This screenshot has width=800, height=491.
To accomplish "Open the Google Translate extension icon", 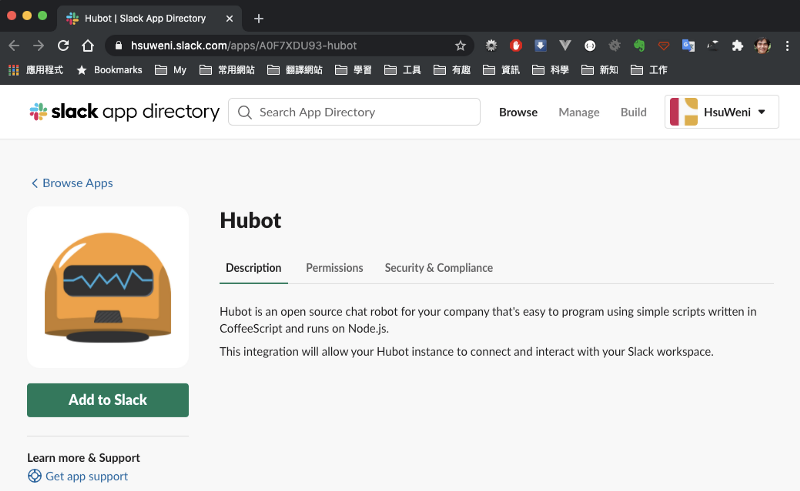I will click(688, 46).
